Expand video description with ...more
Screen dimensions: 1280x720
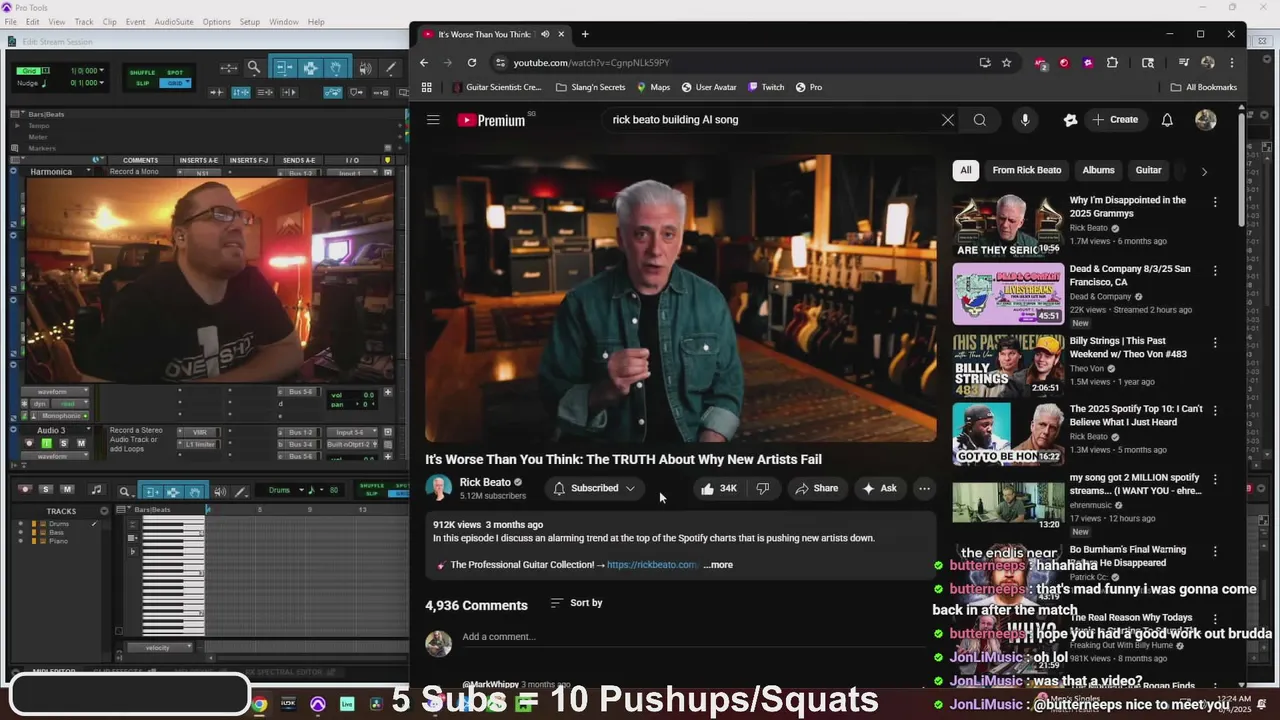pyautogui.click(x=718, y=565)
